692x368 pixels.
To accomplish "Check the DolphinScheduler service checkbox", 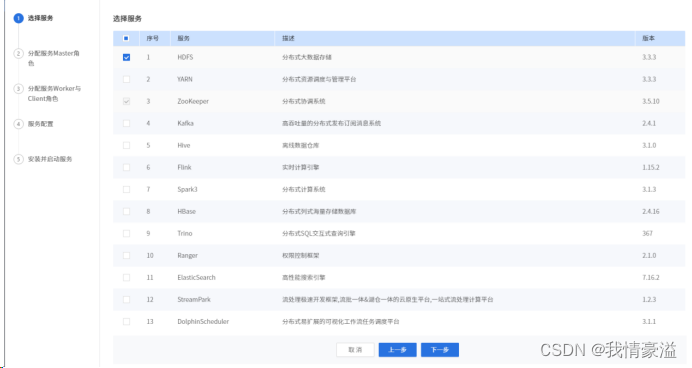I will [x=126, y=322].
